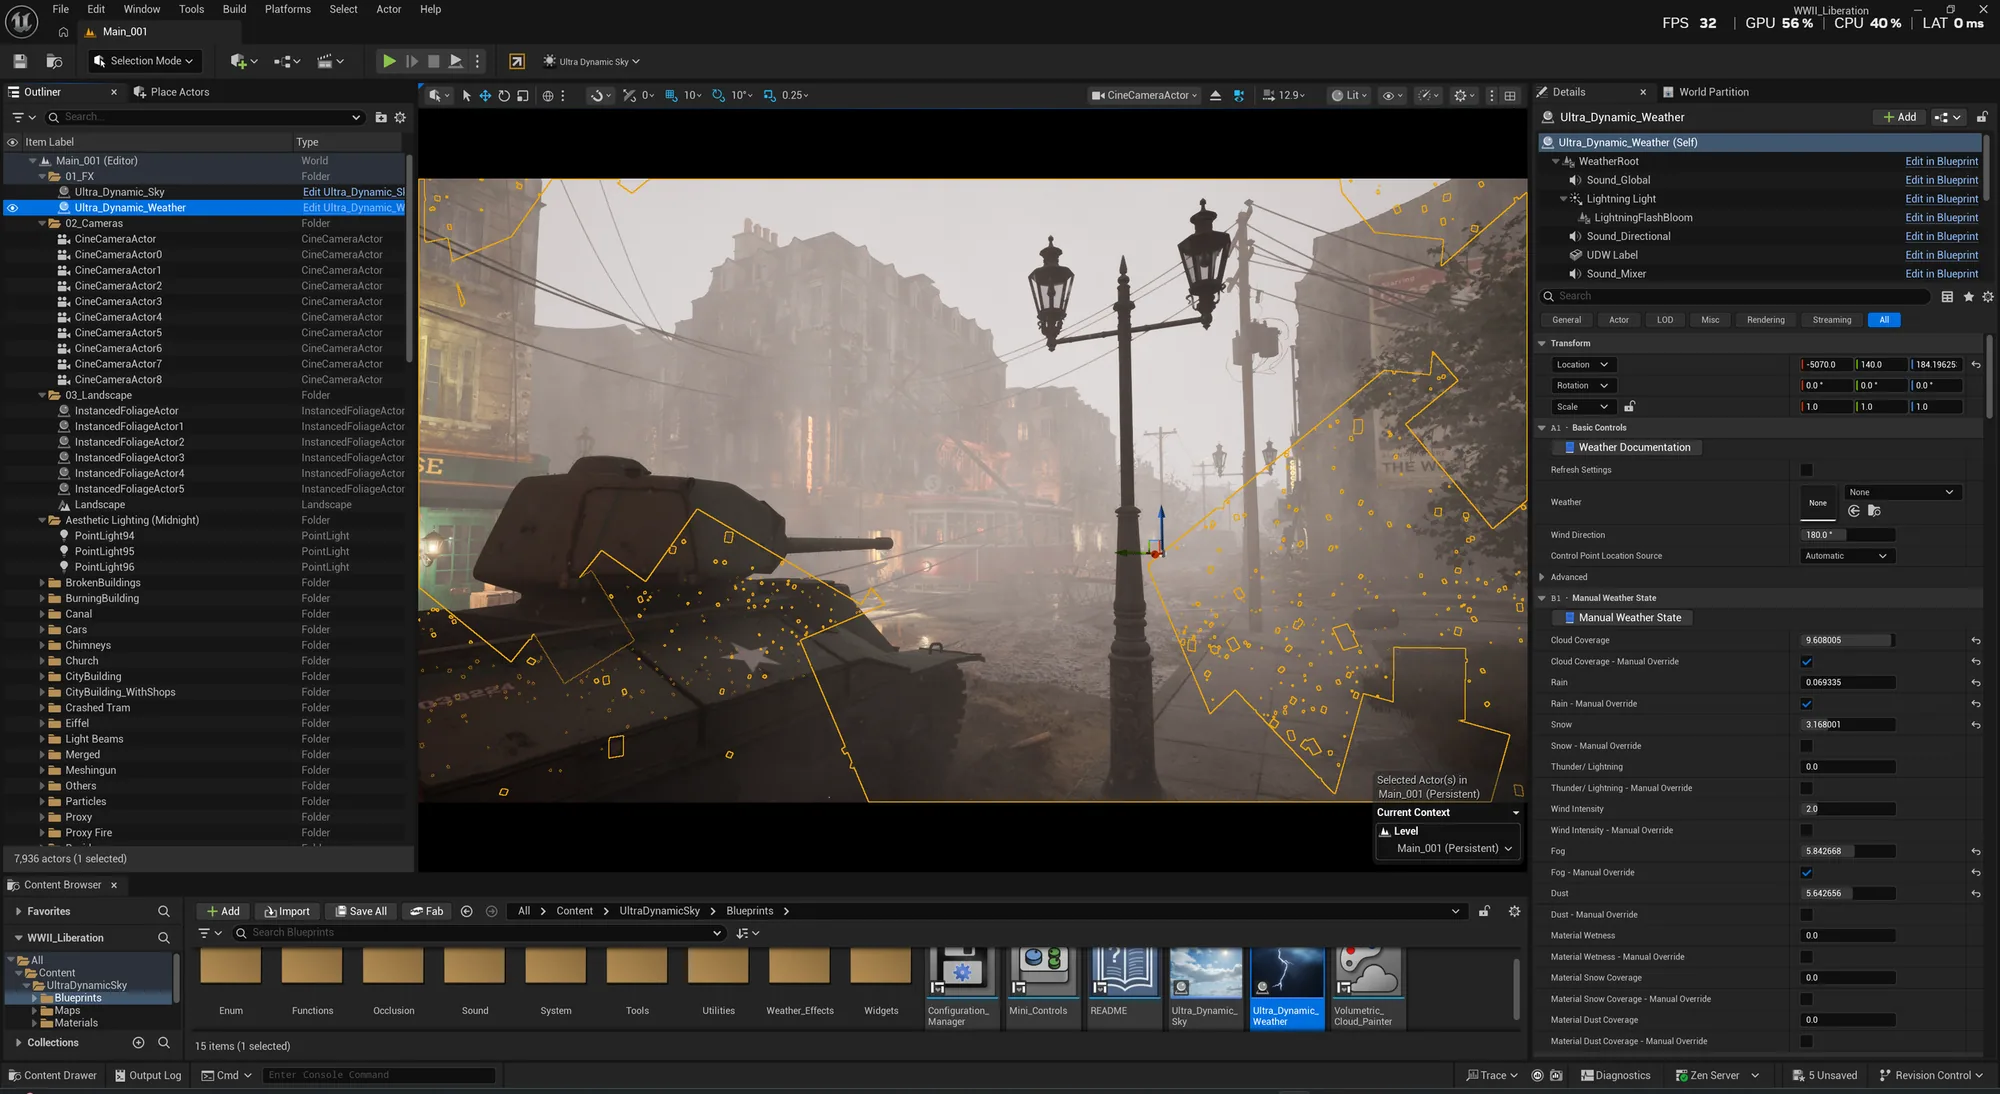
Task: Open Control Point Location Source Automatic dropdown
Action: tap(1846, 556)
